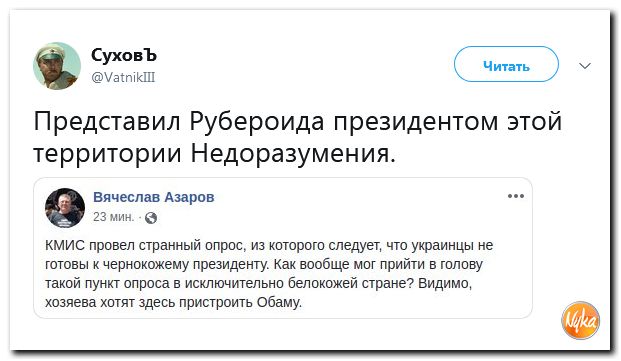Click the orange Nyka logo watermark

(x=581, y=320)
